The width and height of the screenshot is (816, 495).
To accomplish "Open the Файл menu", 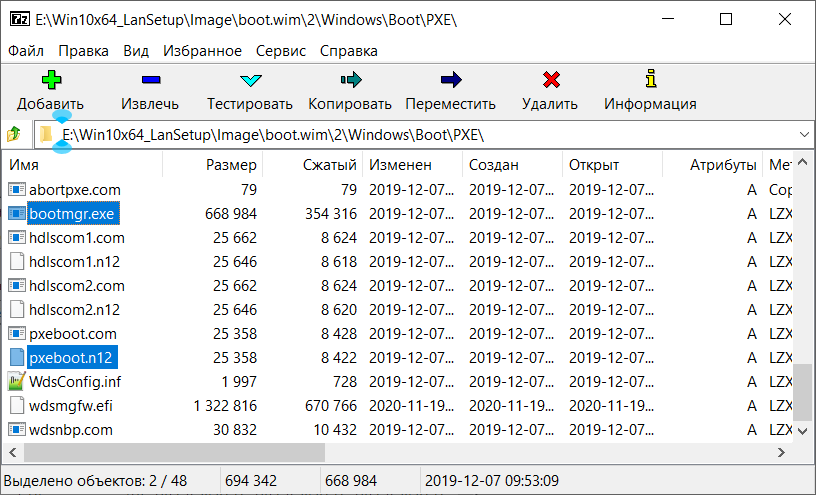I will click(x=26, y=51).
